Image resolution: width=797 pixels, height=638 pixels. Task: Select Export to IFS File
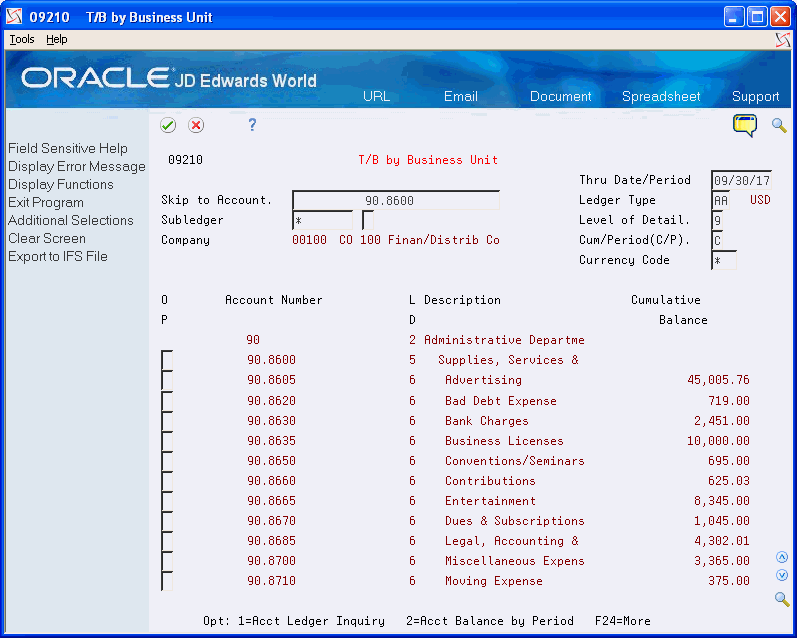(x=57, y=256)
